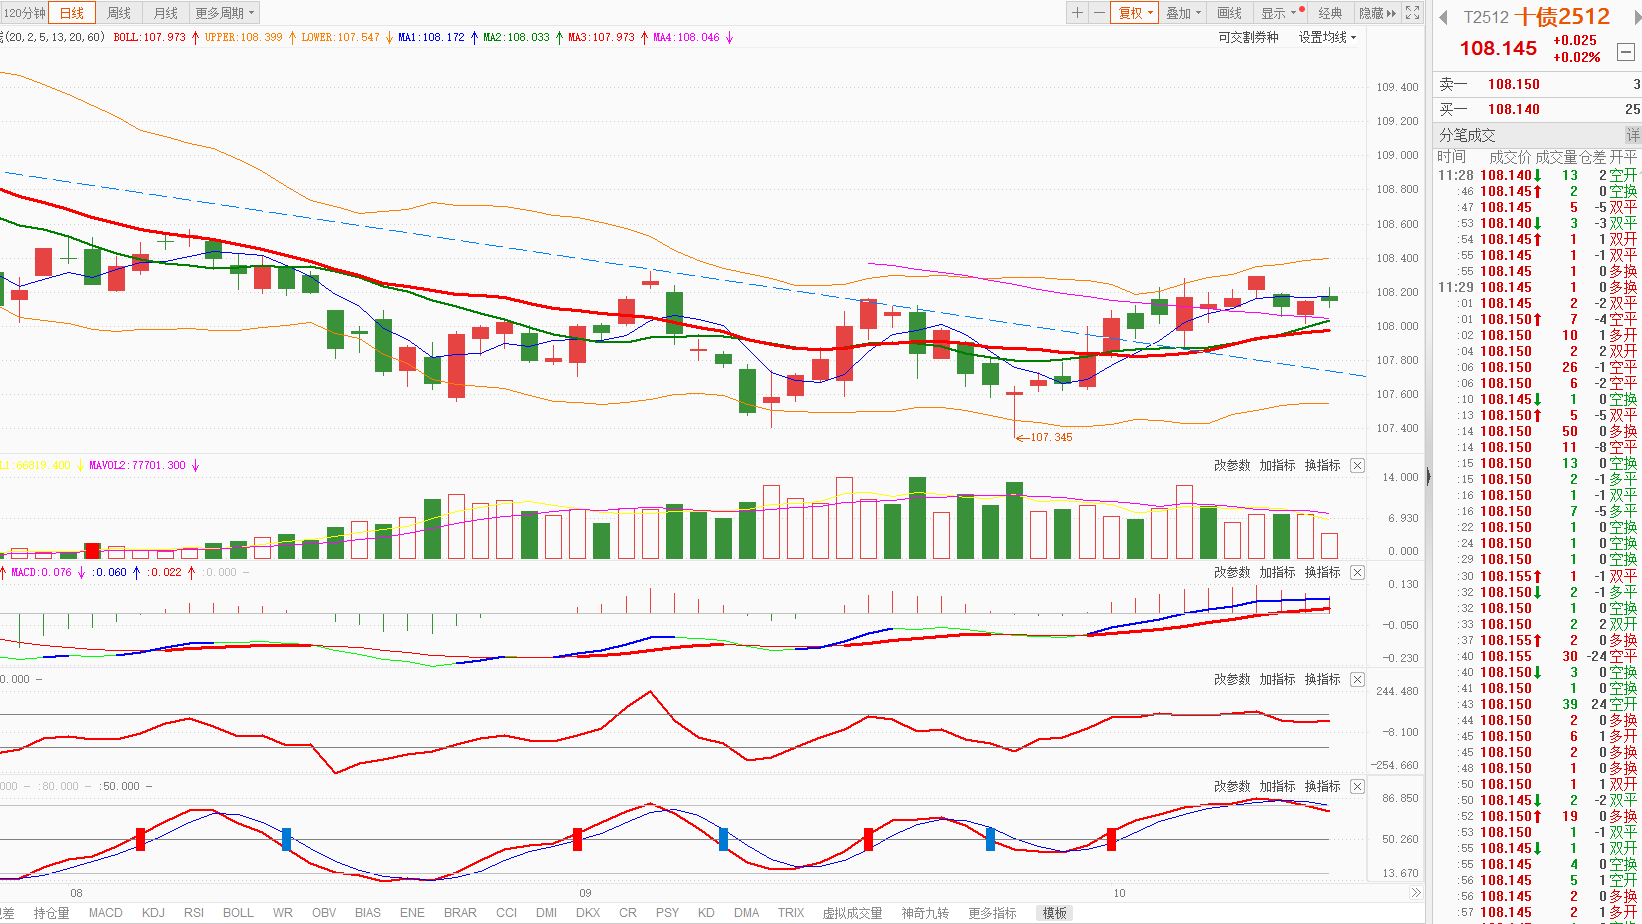This screenshot has height=924, width=1642.
Task: Click 可交割券种 link
Action: click(1248, 37)
